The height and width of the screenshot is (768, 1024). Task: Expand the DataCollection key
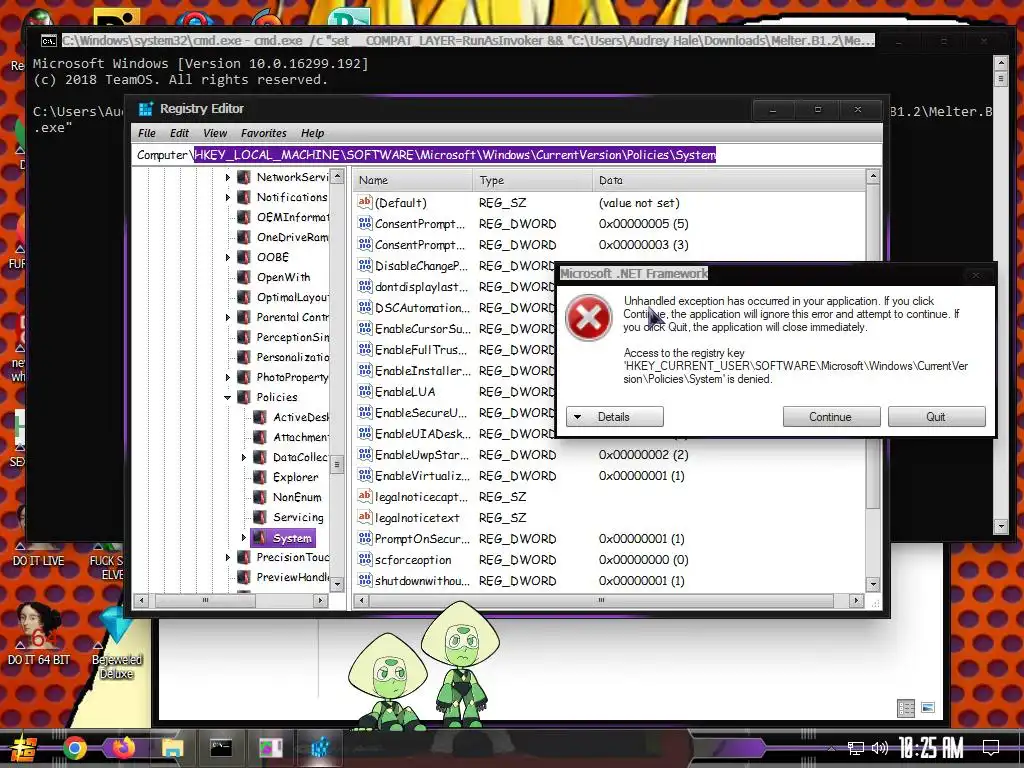tap(244, 457)
